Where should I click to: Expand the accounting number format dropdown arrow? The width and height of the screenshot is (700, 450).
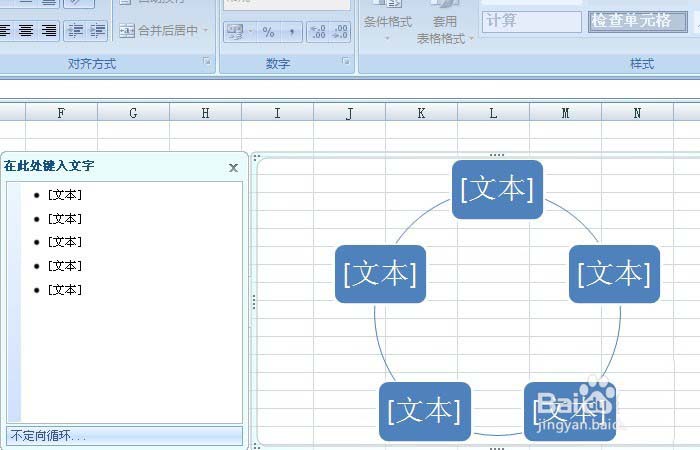(250, 31)
